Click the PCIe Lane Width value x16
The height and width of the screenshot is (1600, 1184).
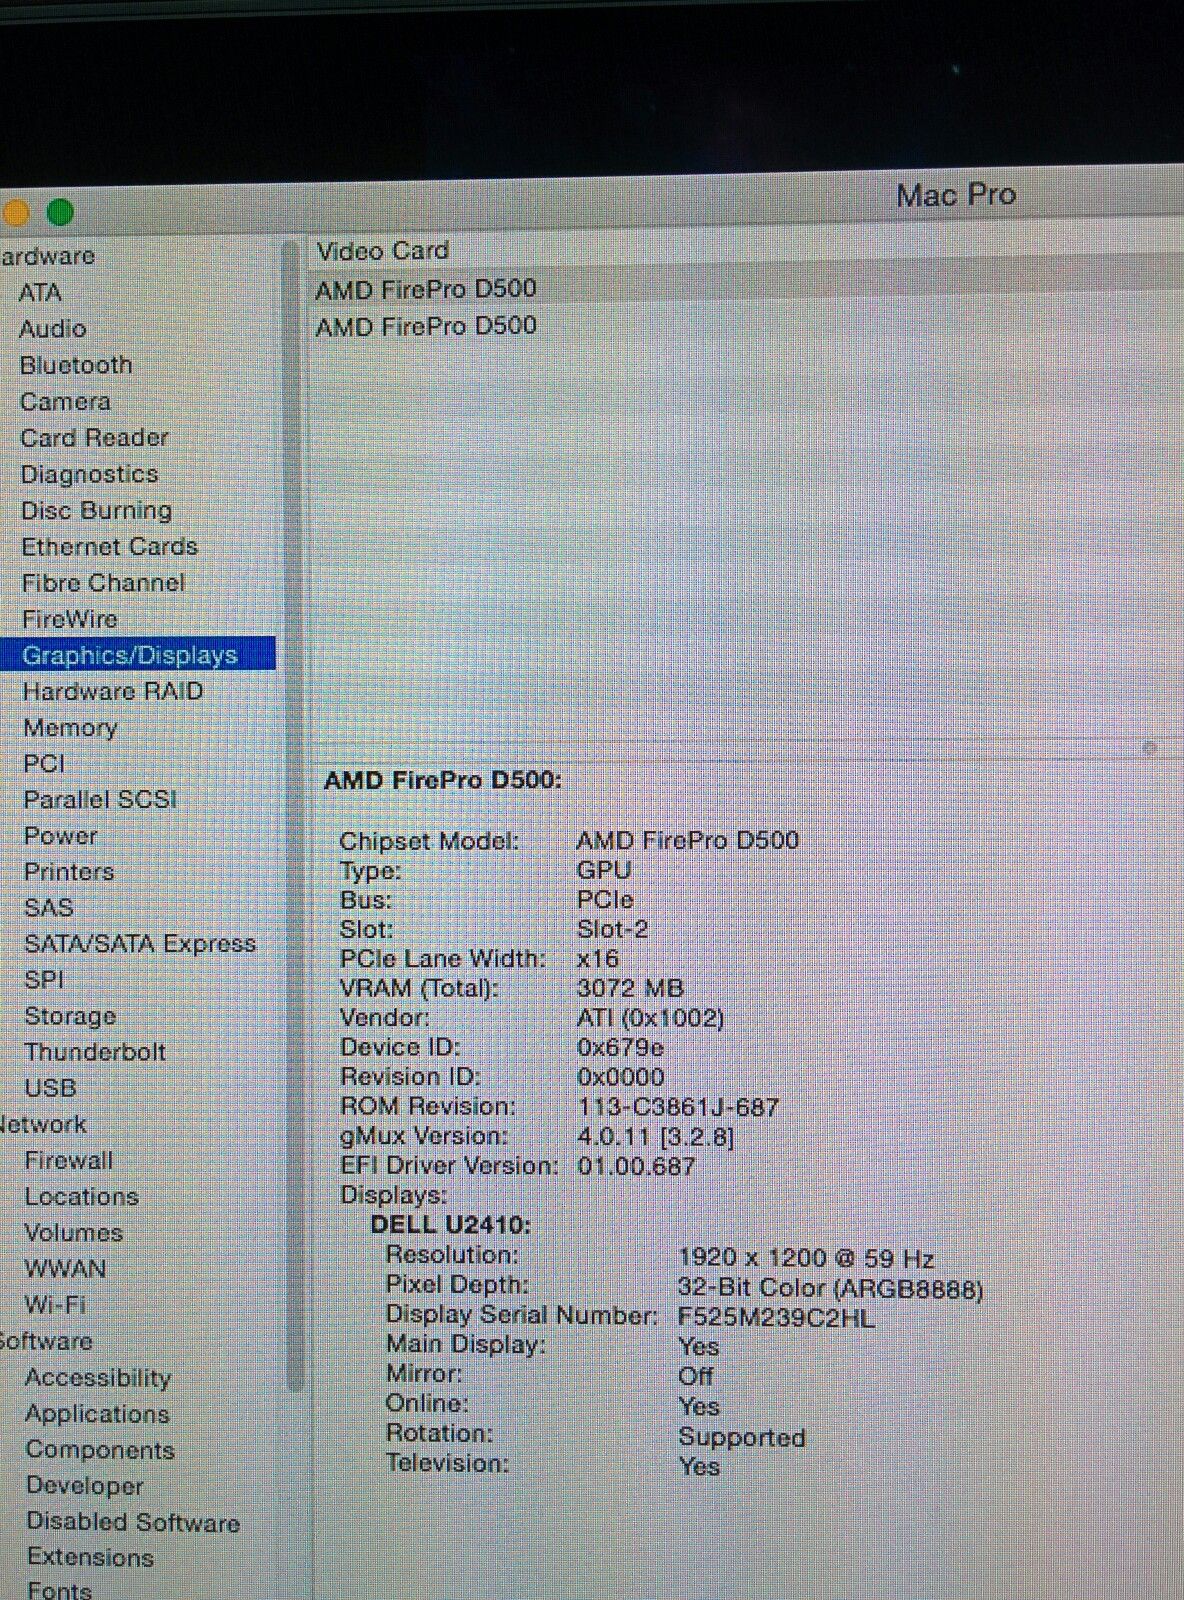[598, 960]
